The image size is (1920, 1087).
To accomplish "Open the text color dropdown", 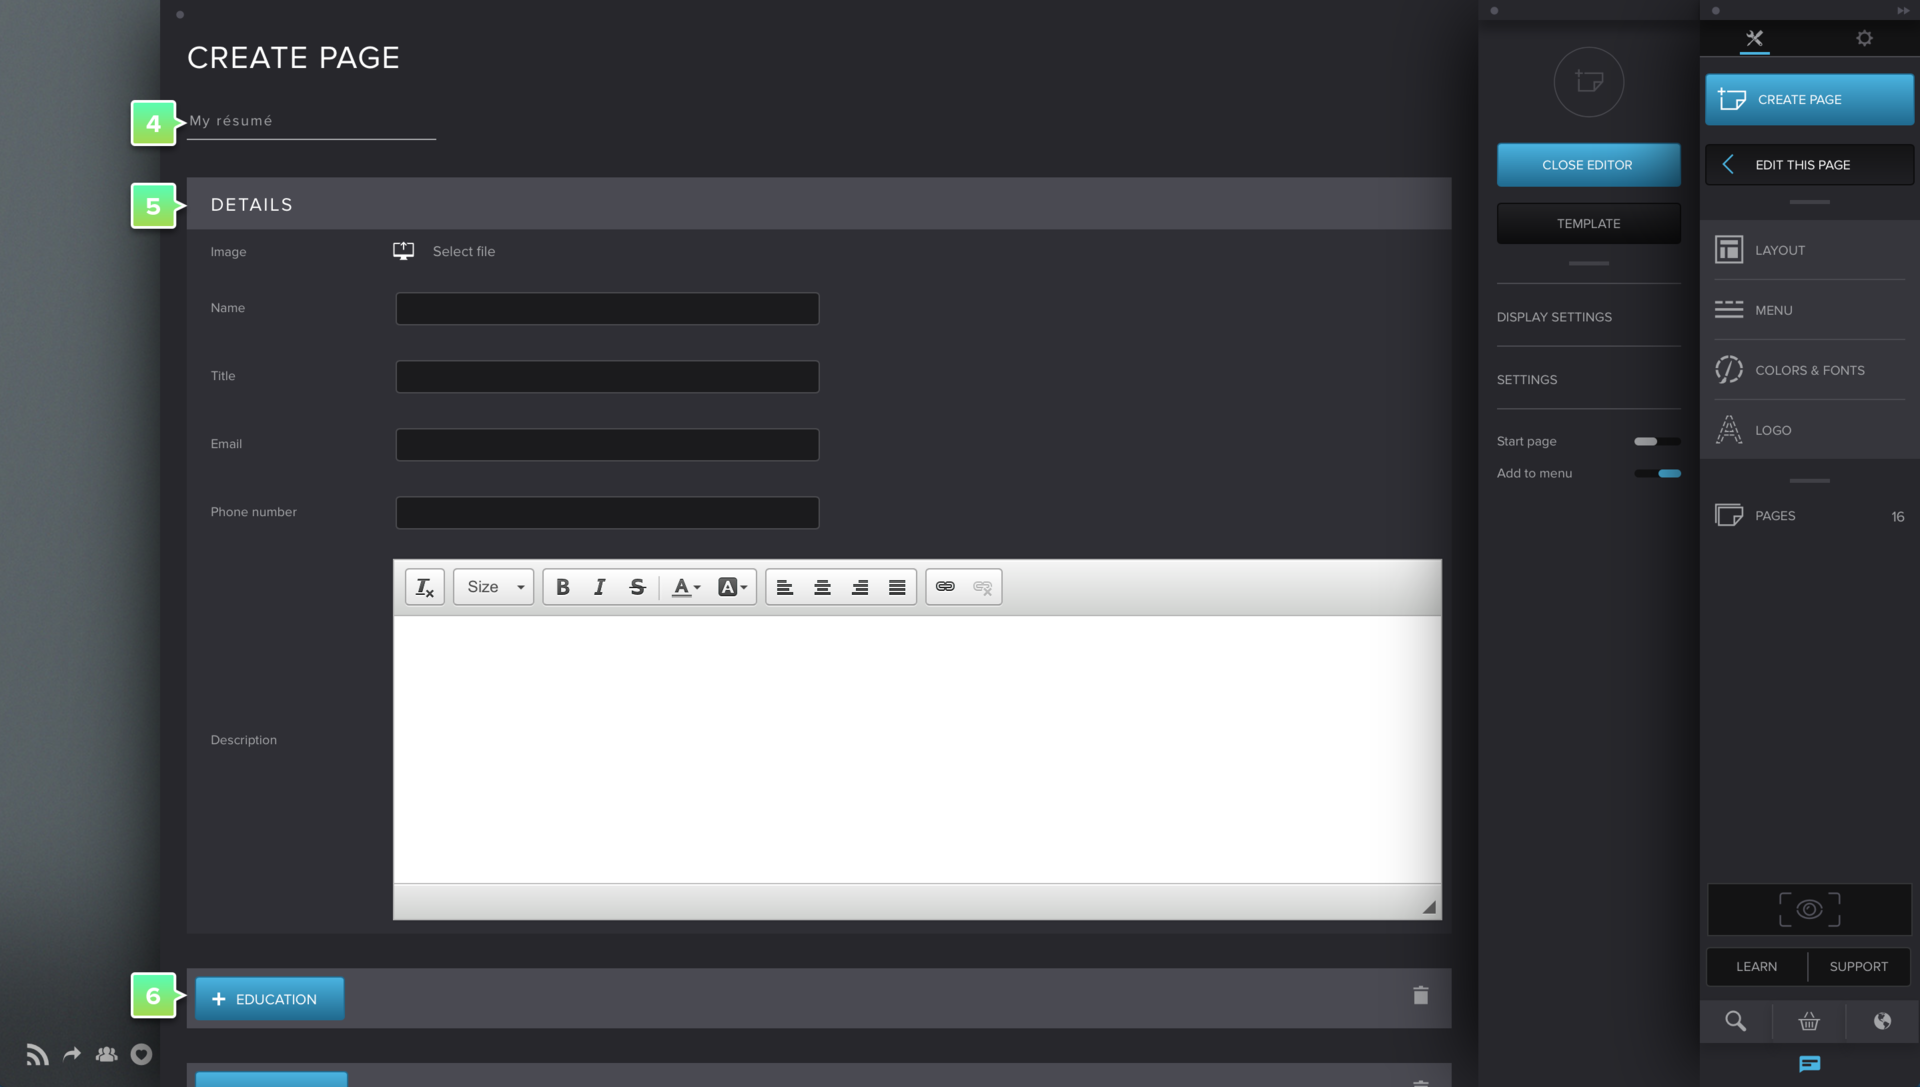I will [x=686, y=587].
